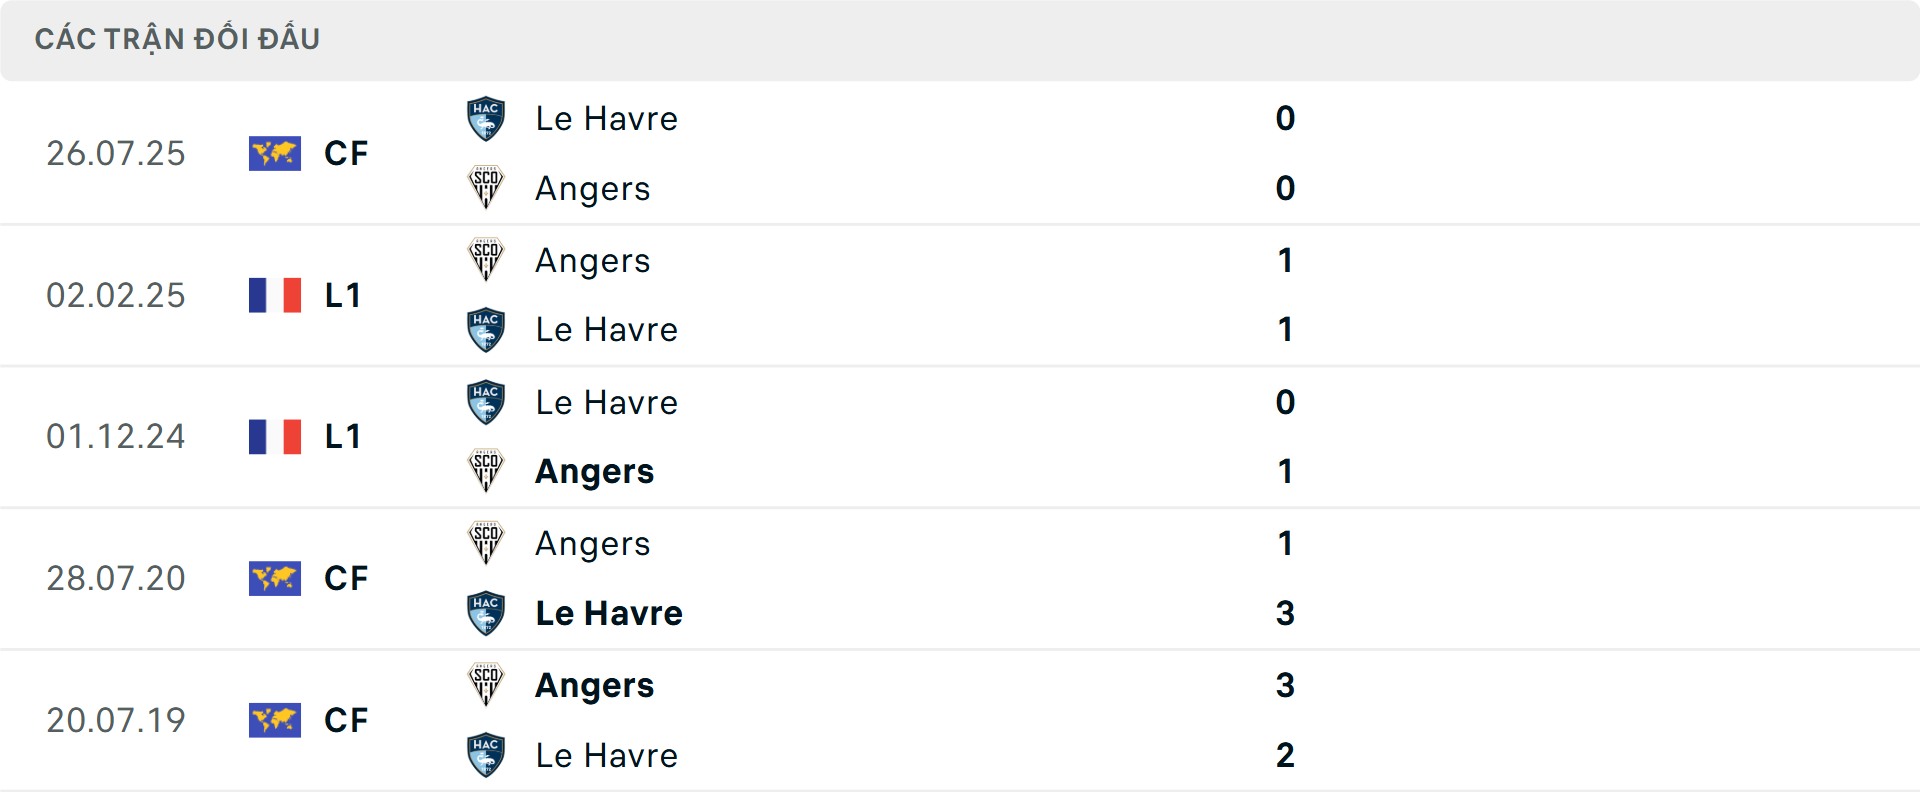Click the globe icon beside CF on 20.07.19

pos(274,720)
